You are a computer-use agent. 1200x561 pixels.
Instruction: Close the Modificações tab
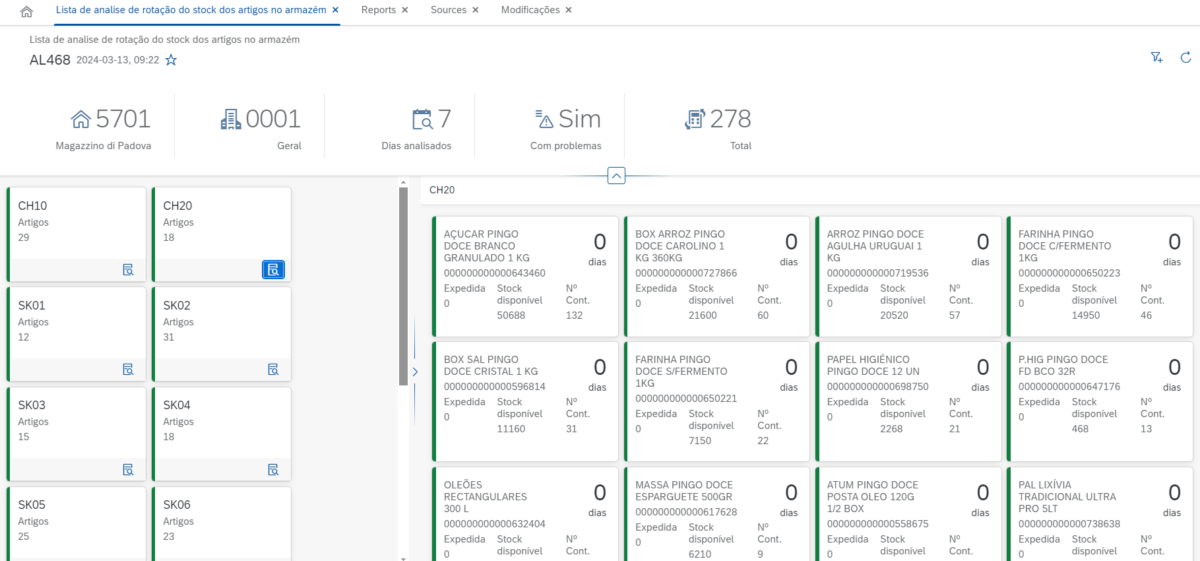tap(569, 10)
